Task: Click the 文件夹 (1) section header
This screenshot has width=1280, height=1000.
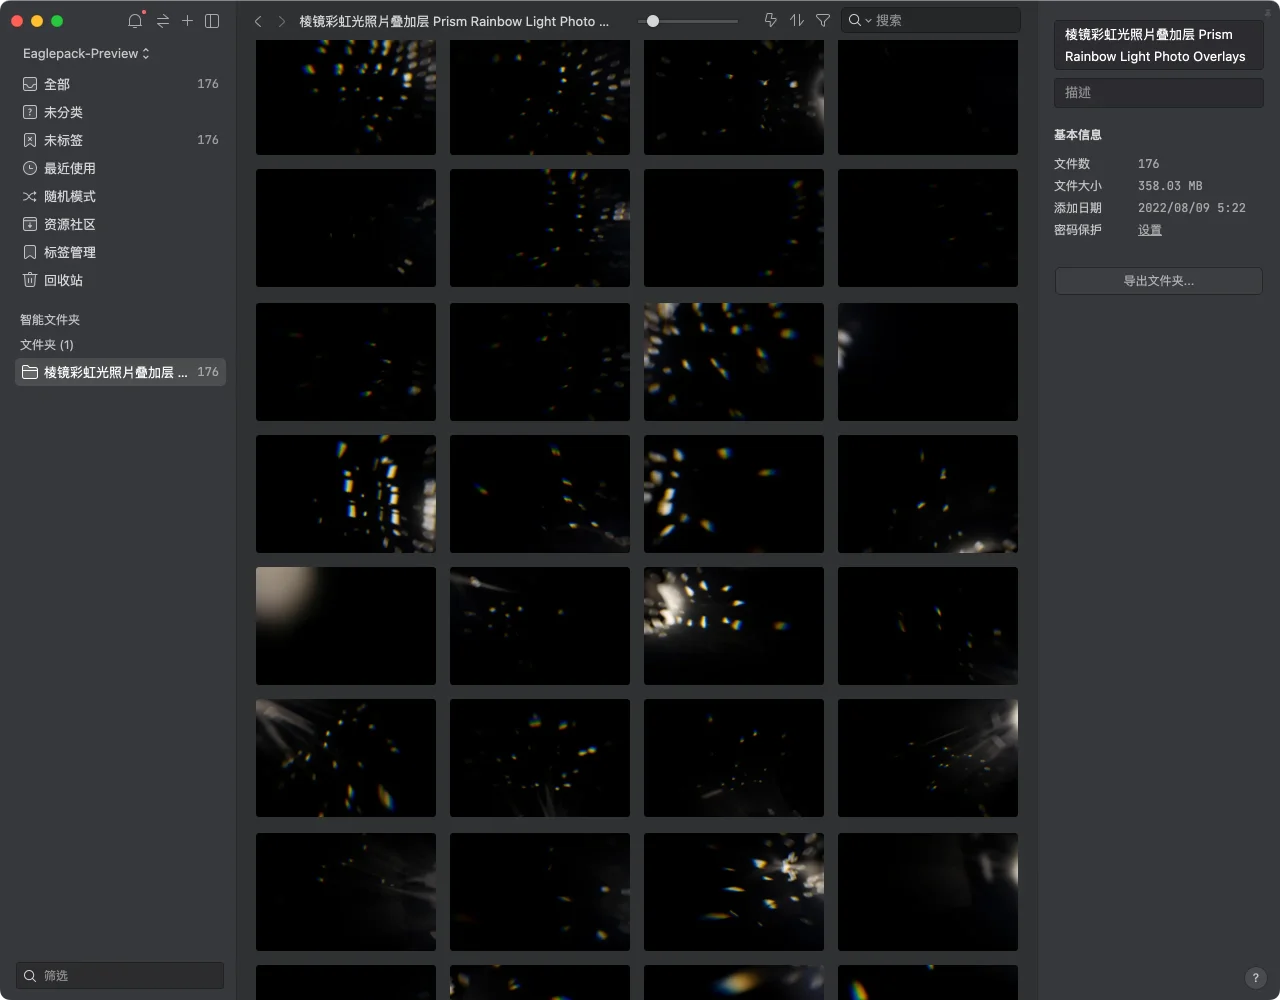Action: click(x=47, y=345)
